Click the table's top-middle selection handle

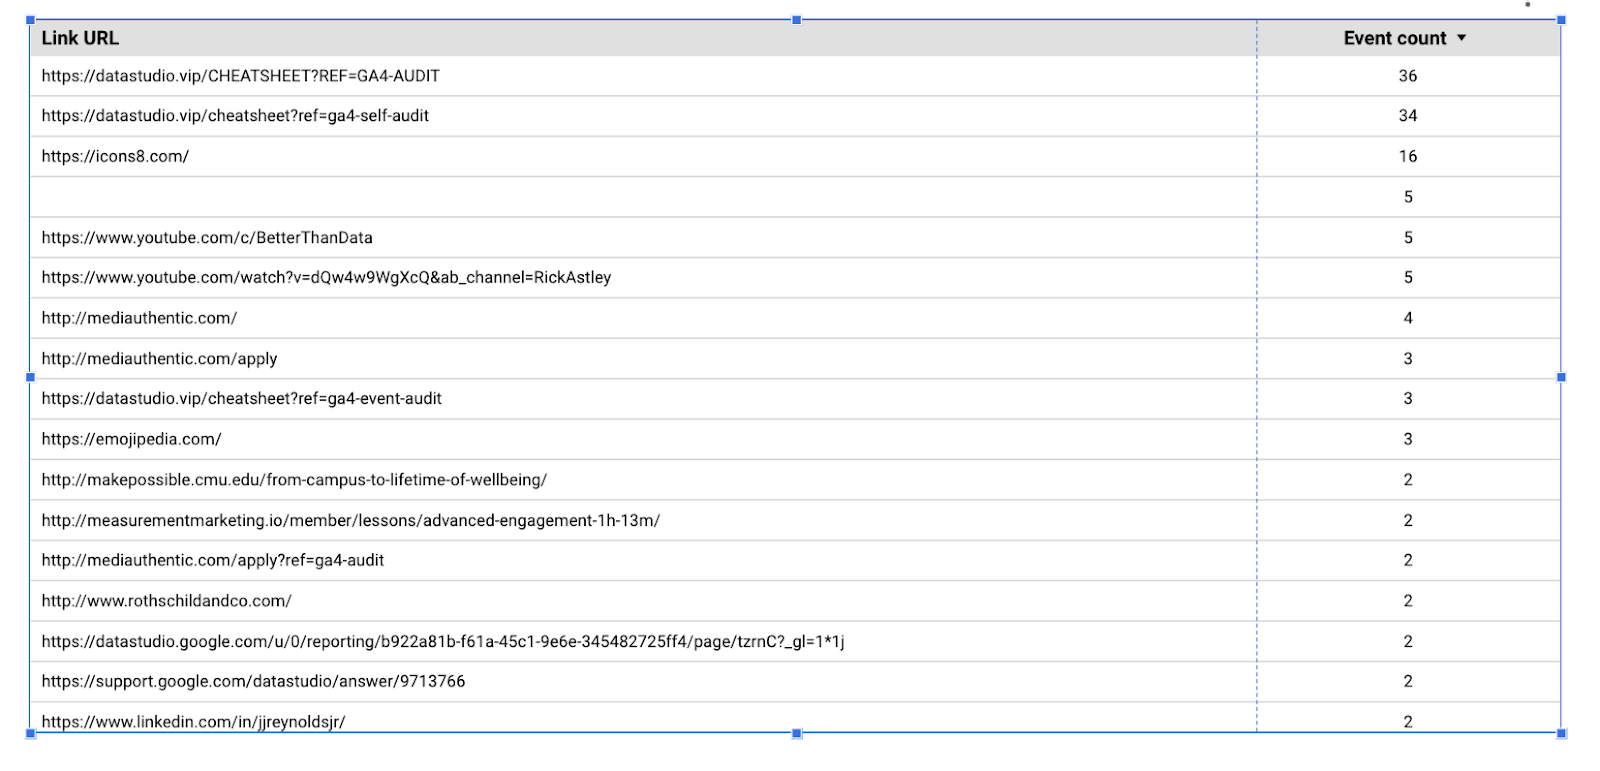[x=797, y=20]
